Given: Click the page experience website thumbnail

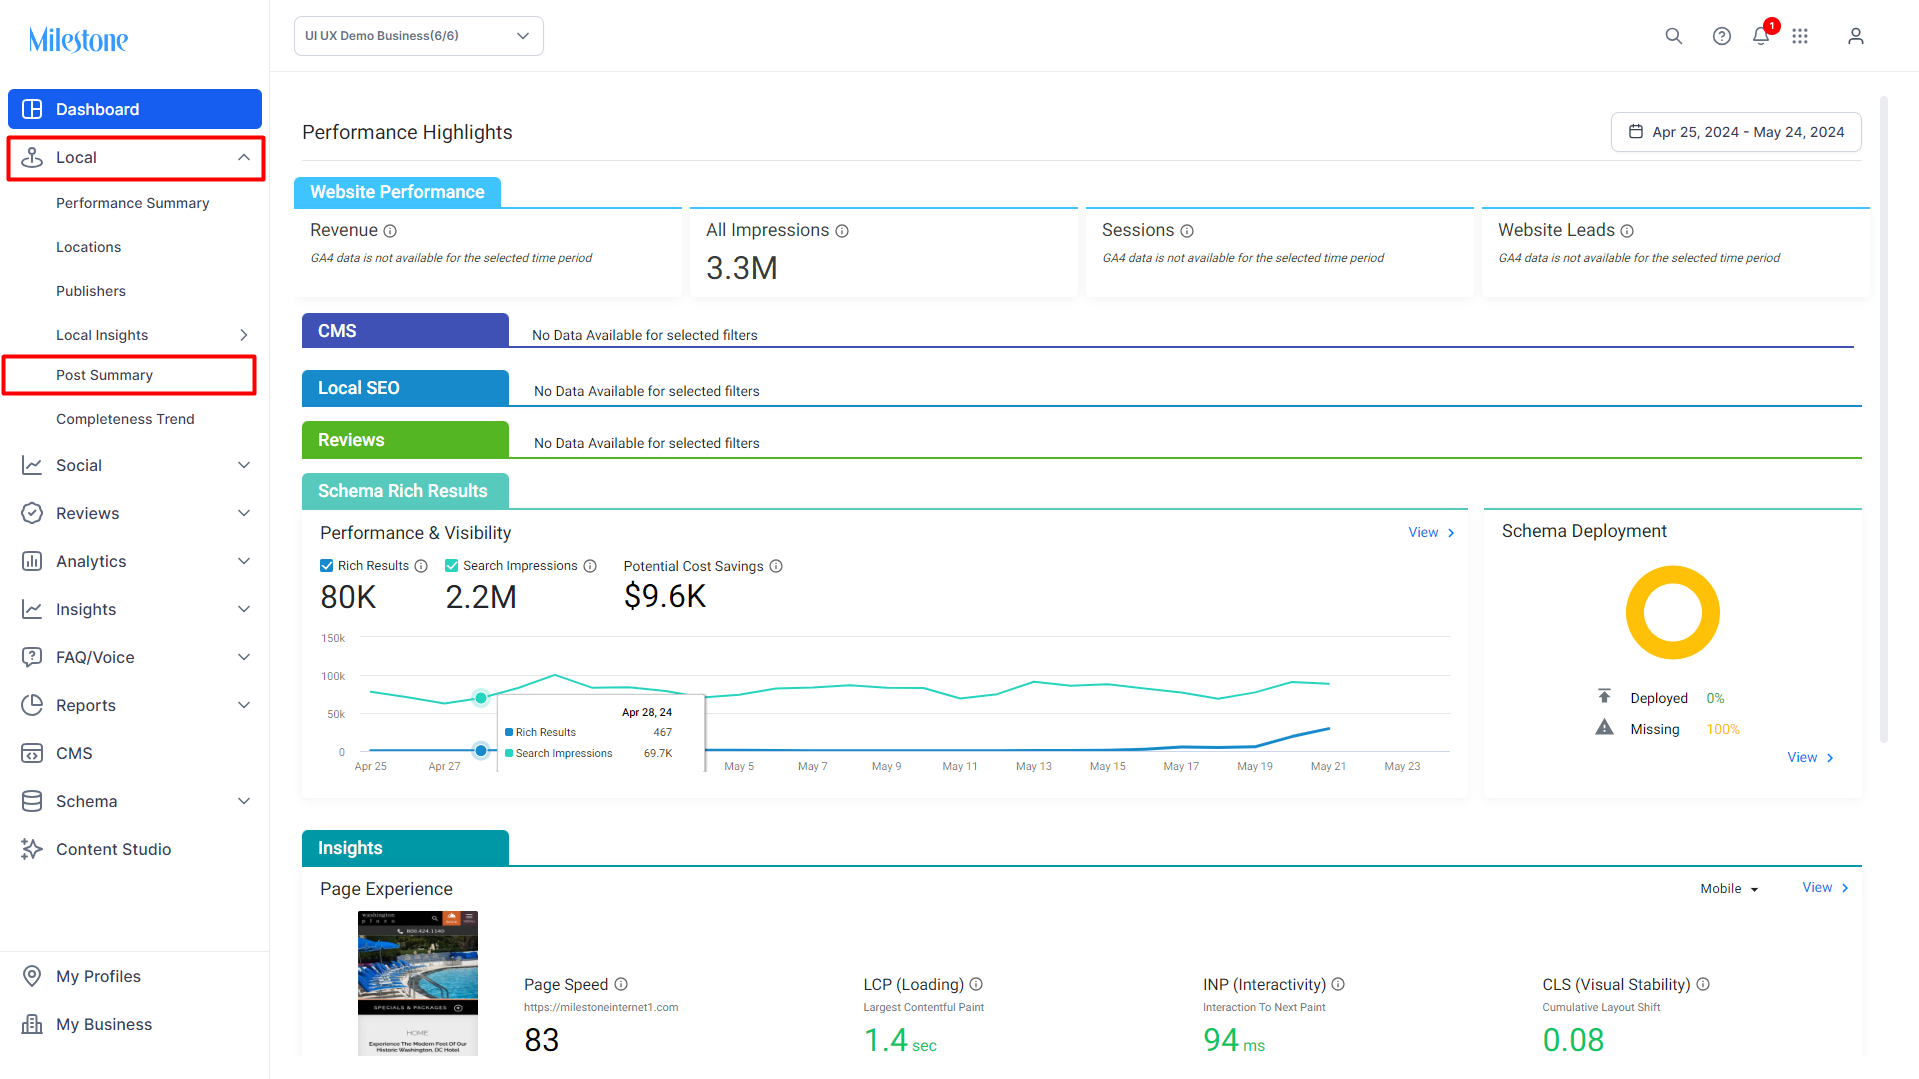Looking at the screenshot, I should [418, 983].
